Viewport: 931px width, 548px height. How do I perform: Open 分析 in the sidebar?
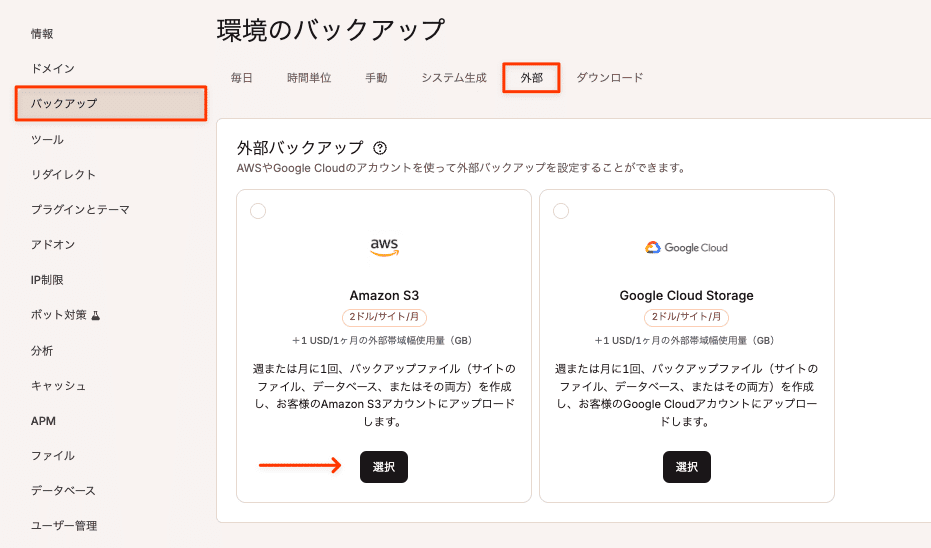pos(42,351)
